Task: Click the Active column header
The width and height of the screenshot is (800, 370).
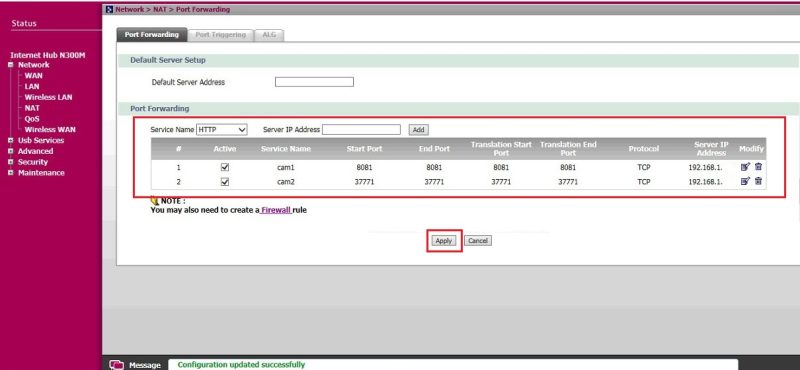Action: [224, 149]
